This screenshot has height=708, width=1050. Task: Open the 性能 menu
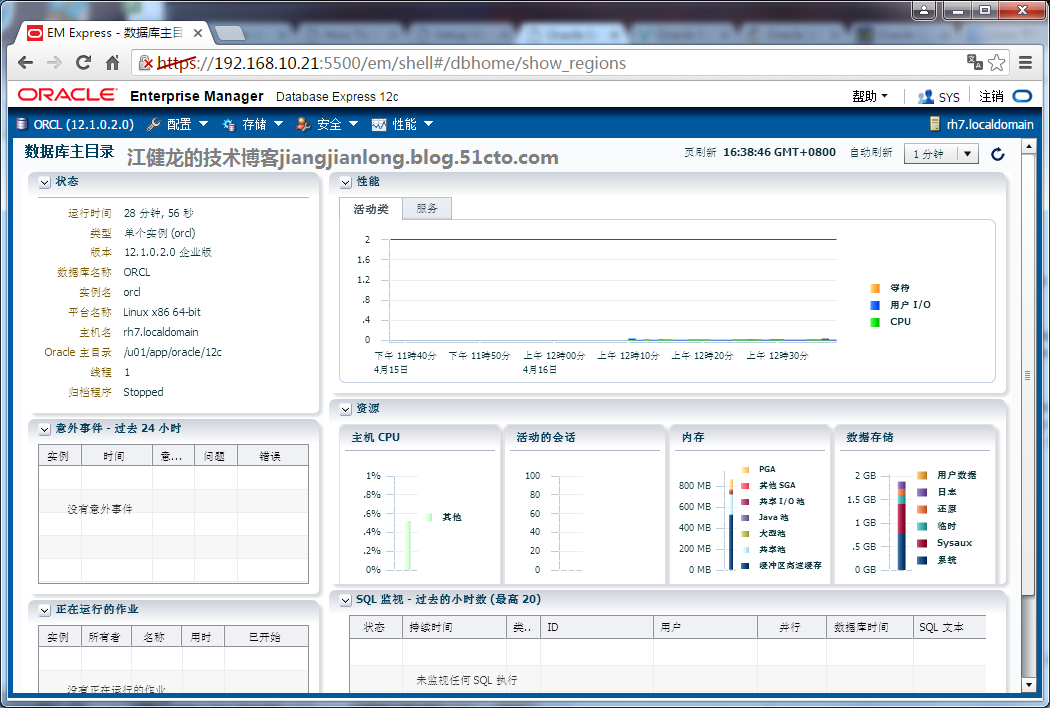point(402,124)
